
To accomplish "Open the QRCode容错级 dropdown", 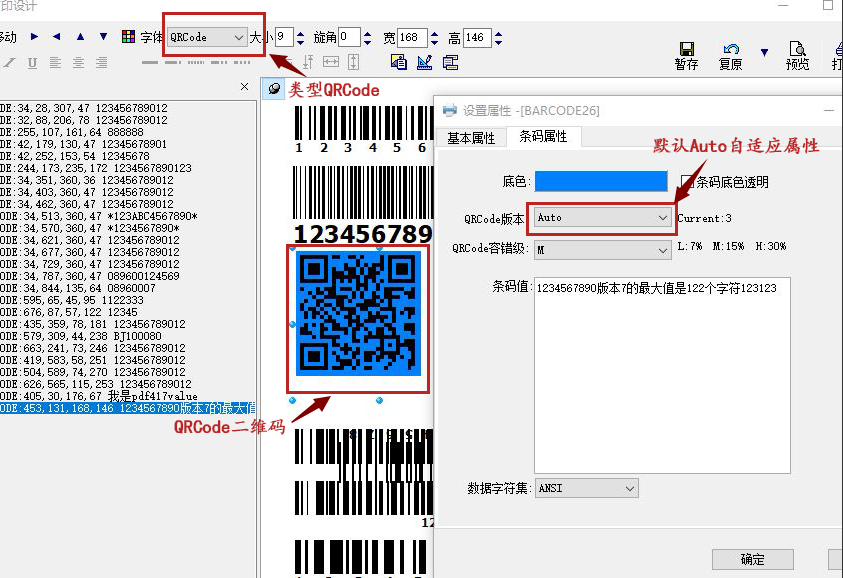I will tap(662, 249).
